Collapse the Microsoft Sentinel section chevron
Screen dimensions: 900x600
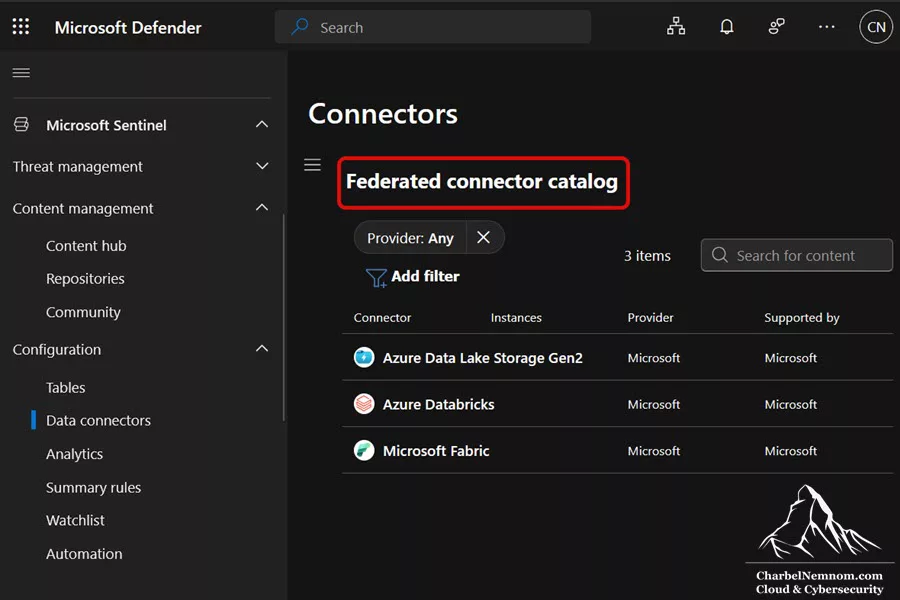pyautogui.click(x=262, y=124)
